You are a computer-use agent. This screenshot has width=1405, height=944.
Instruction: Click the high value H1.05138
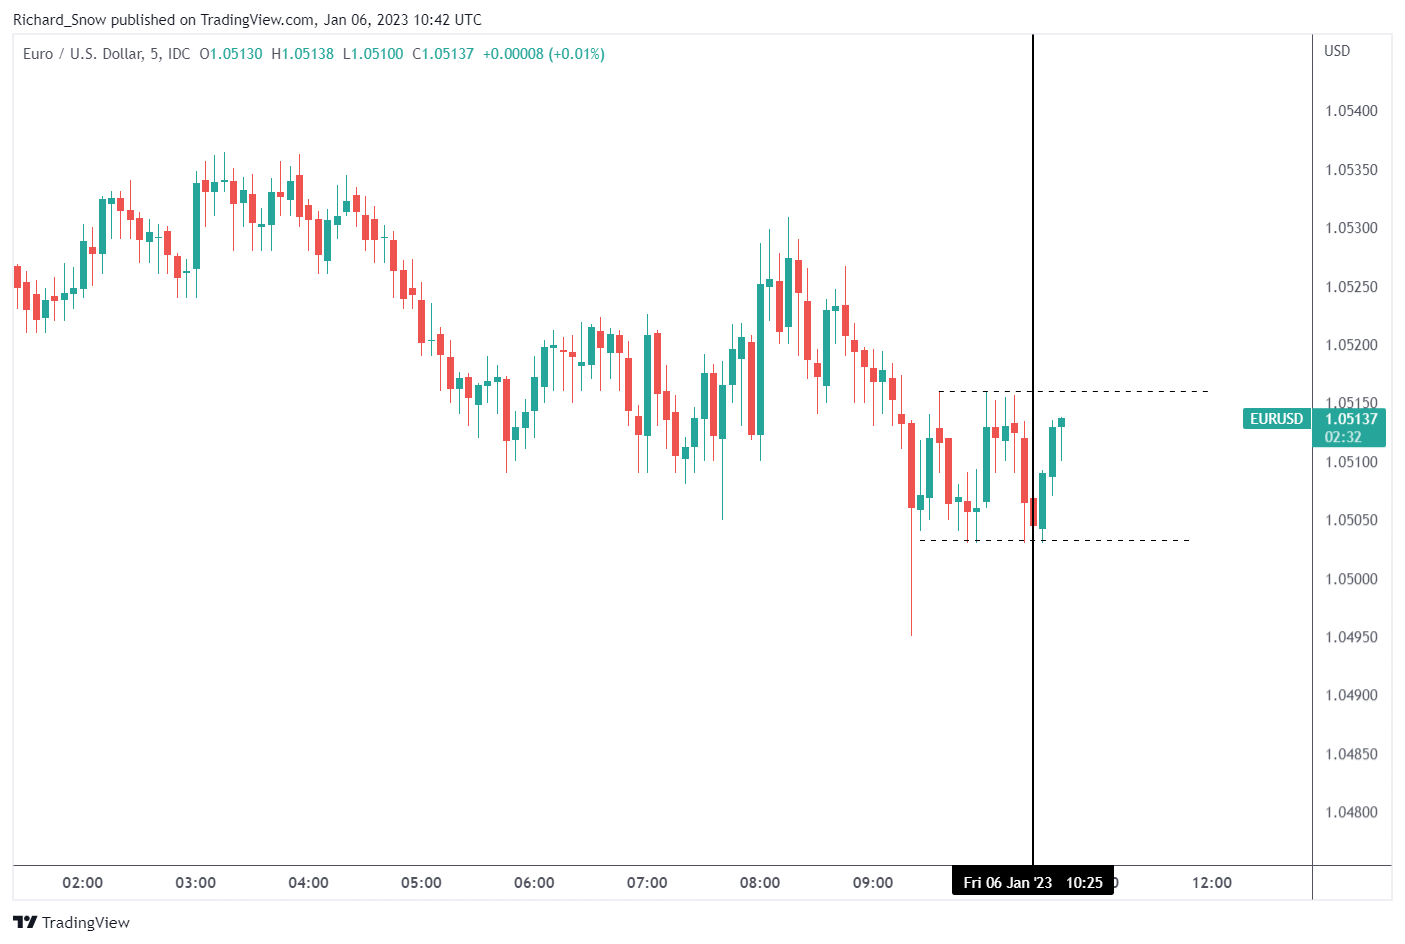coord(303,54)
